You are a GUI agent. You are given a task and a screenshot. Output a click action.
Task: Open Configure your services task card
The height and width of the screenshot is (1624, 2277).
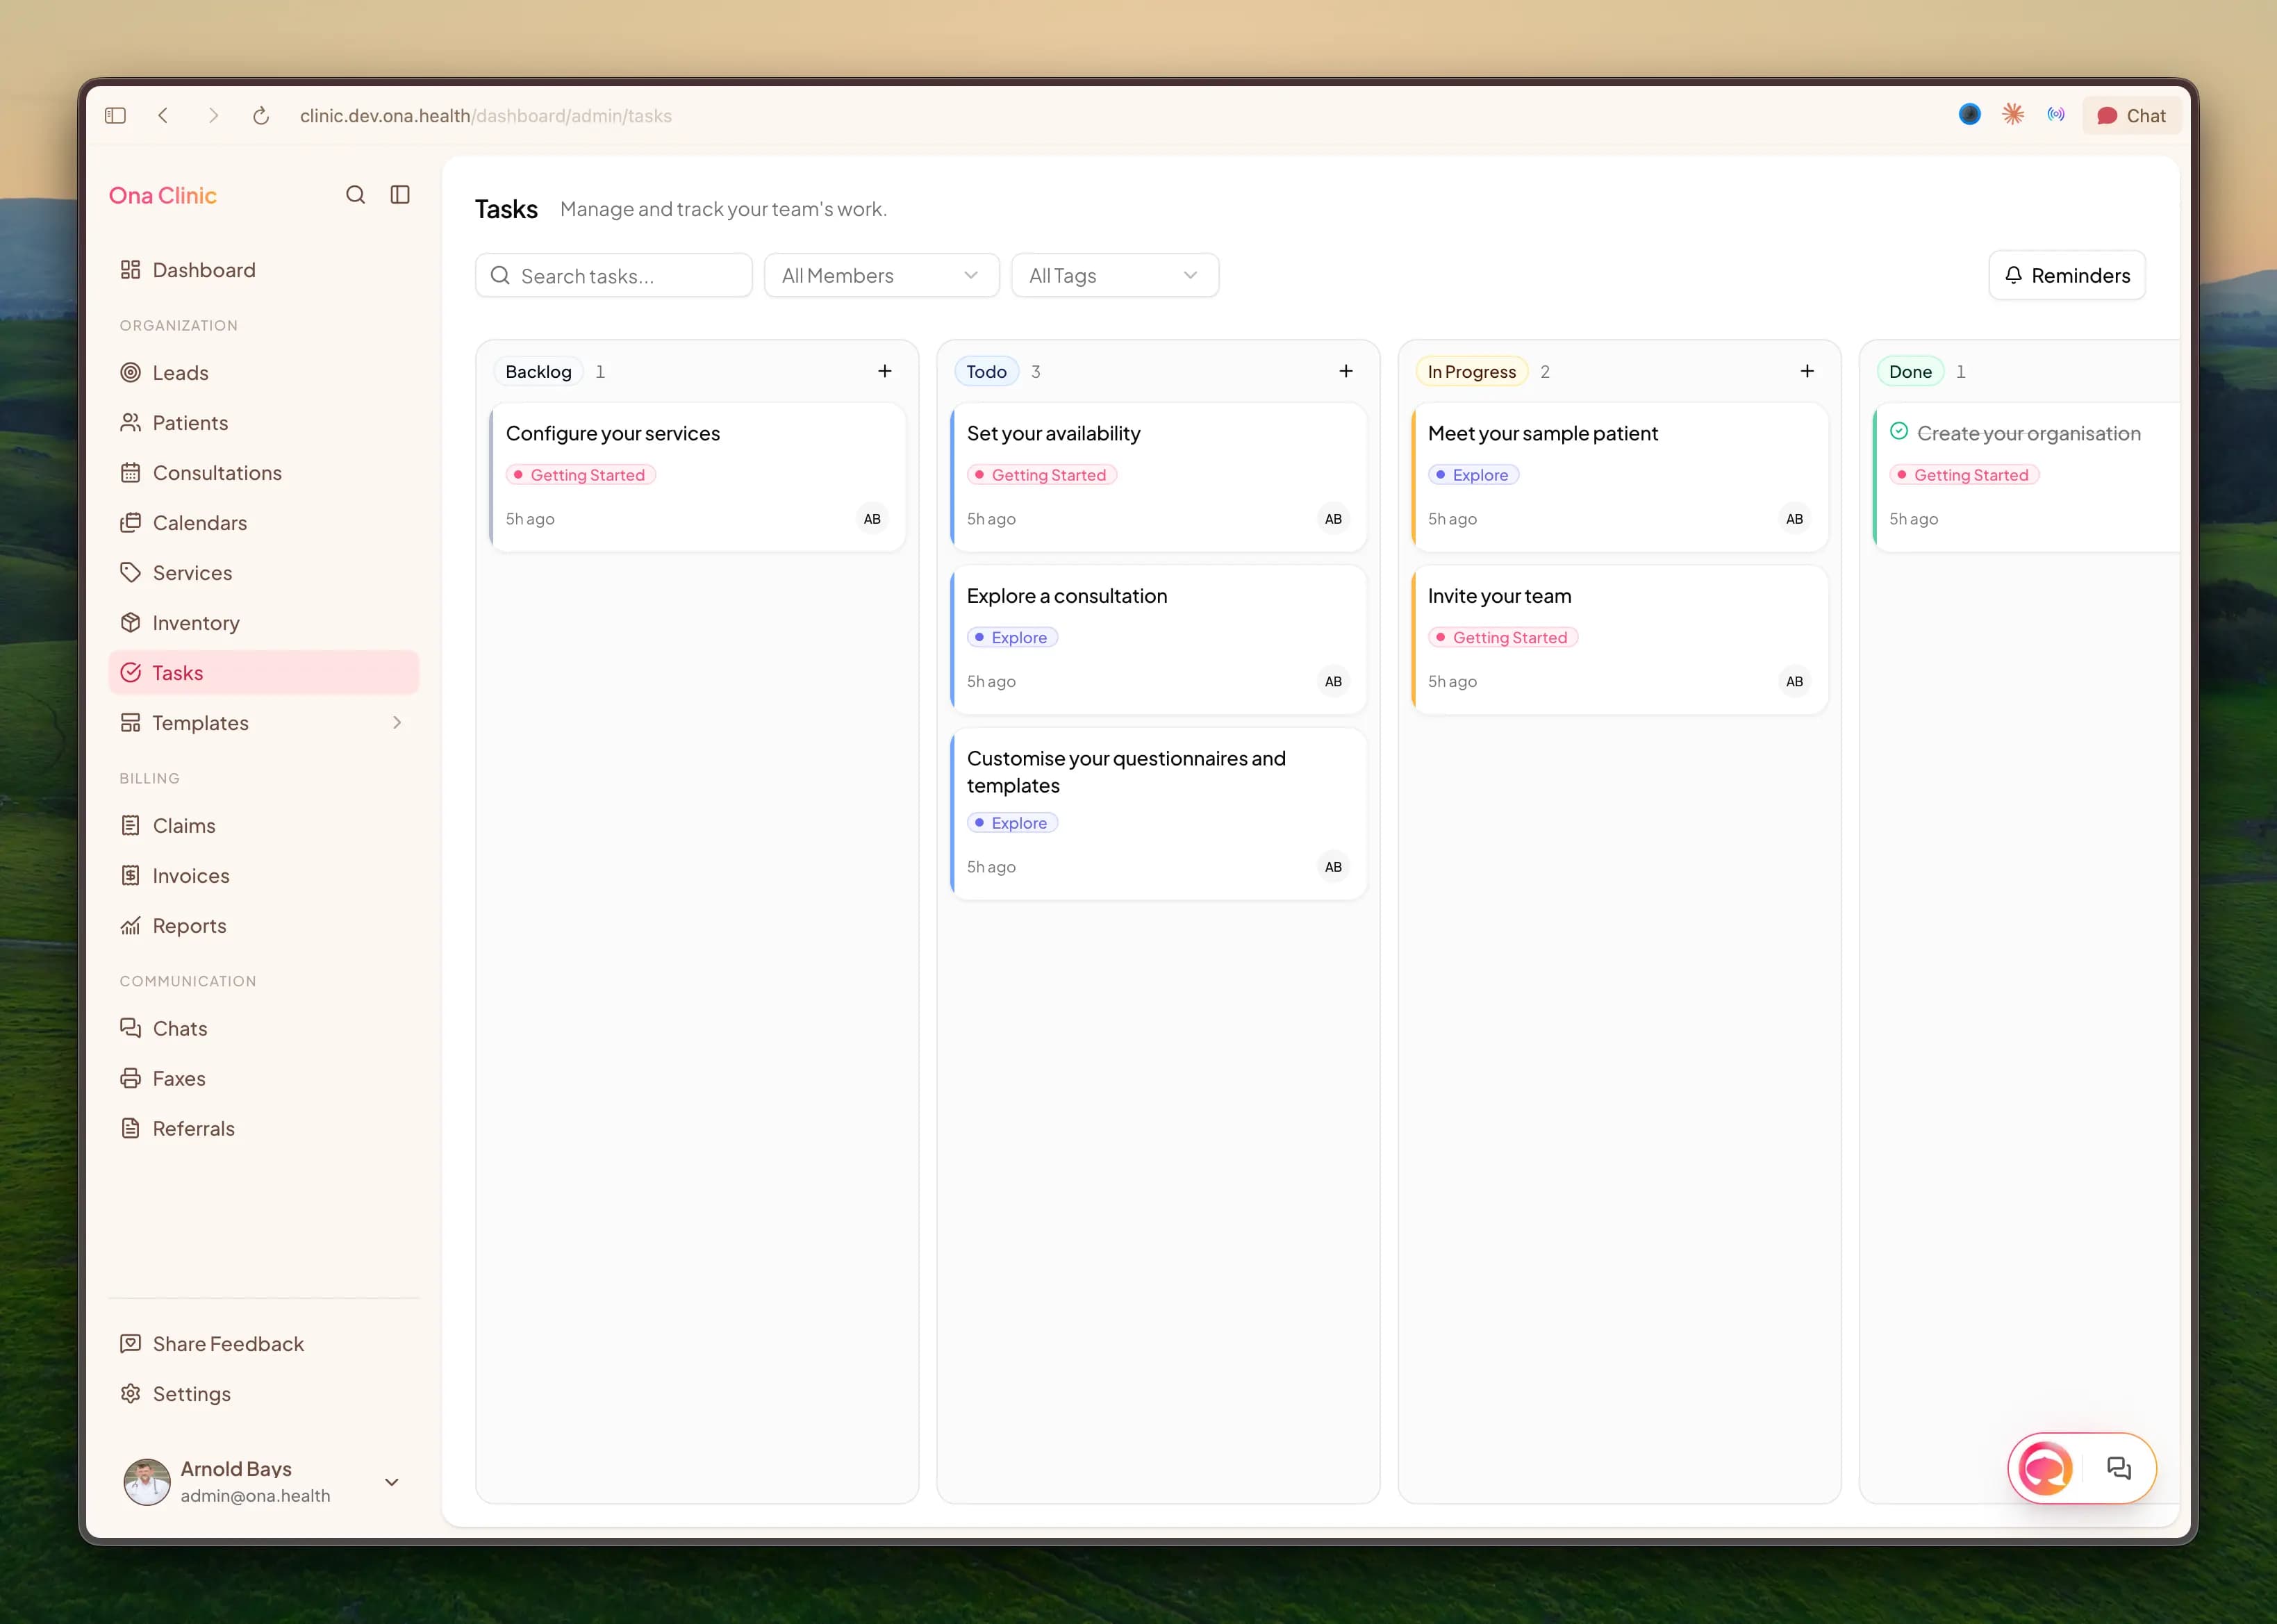(x=697, y=477)
